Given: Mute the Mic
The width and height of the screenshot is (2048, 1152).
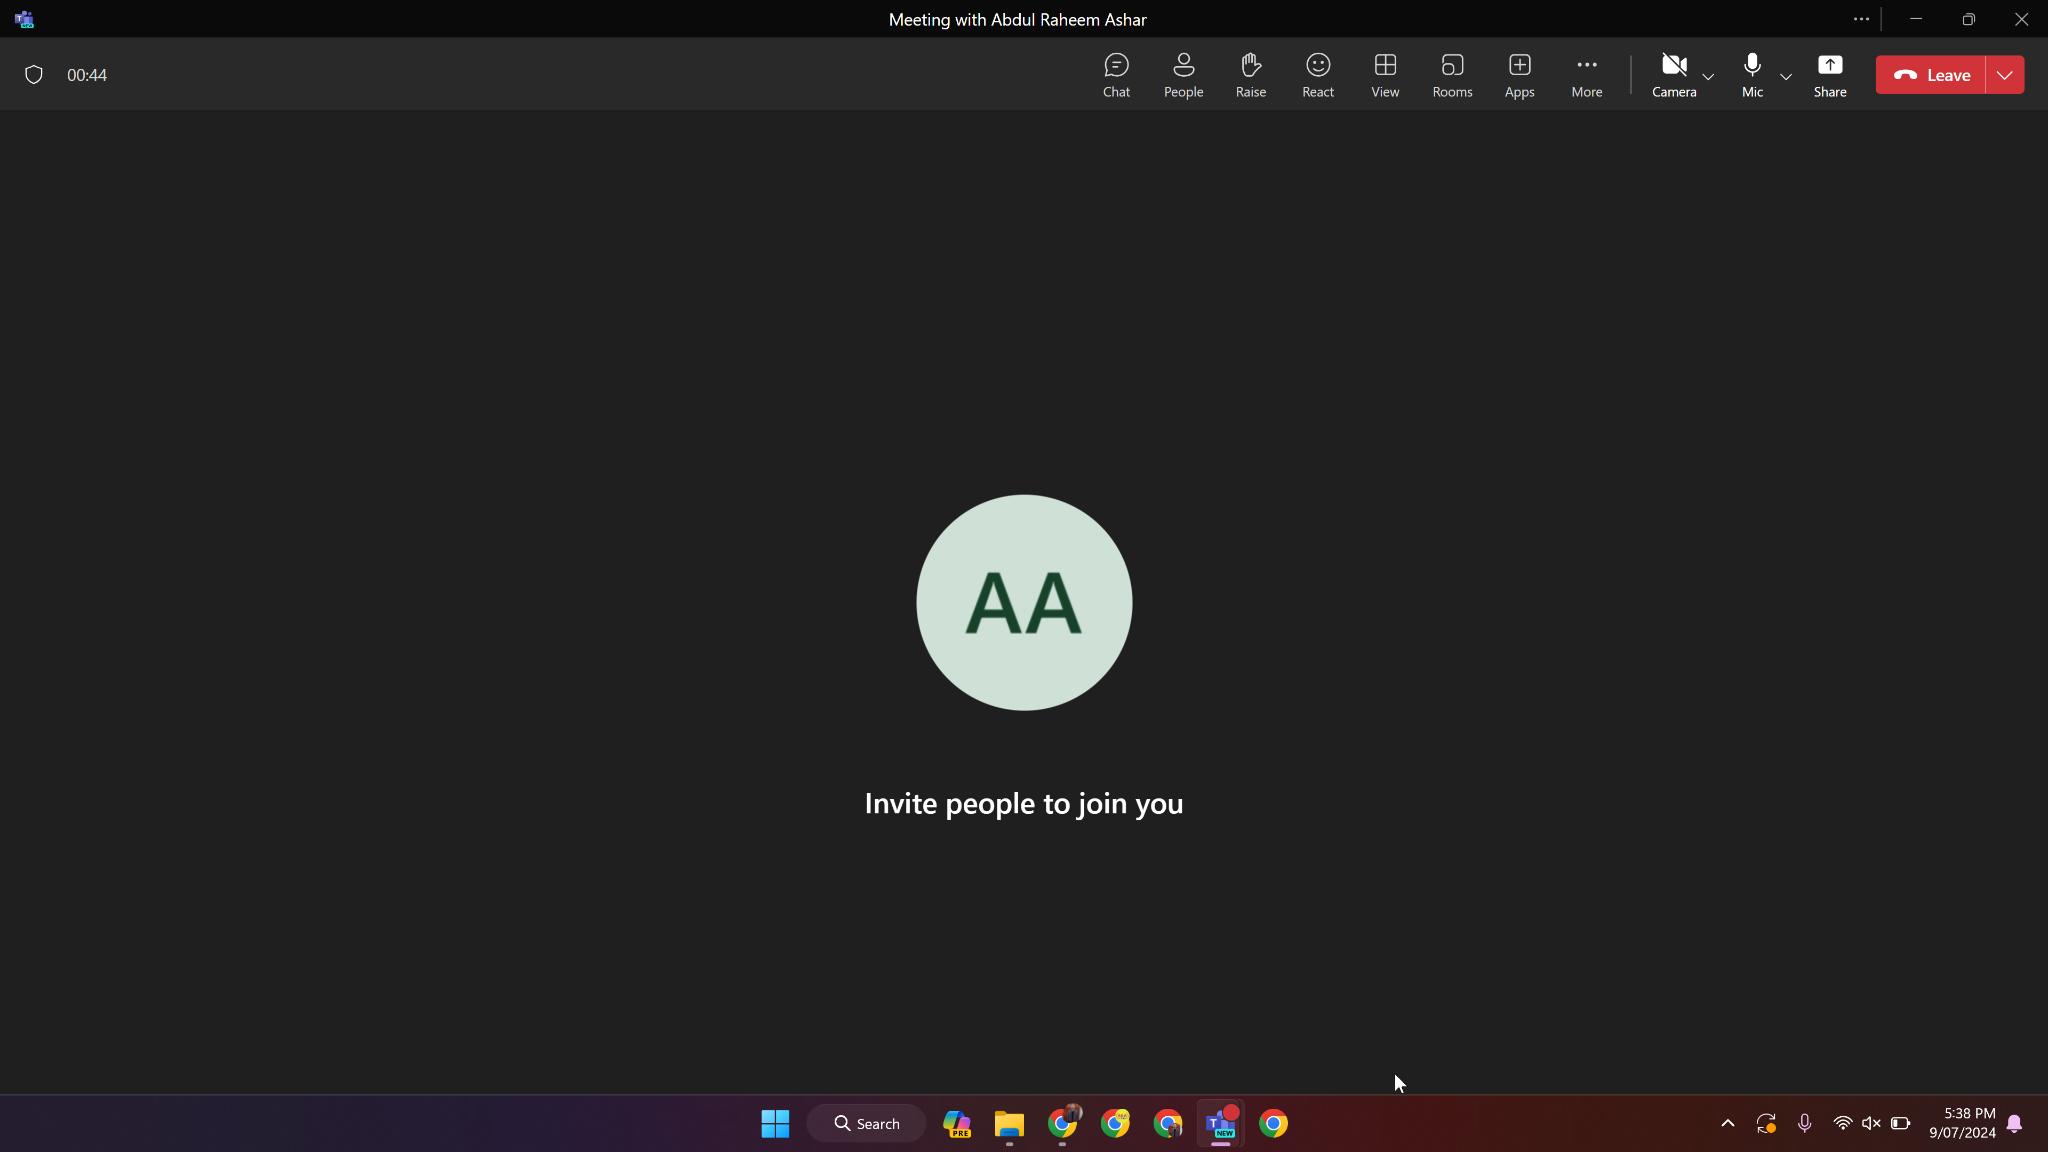Looking at the screenshot, I should pos(1752,75).
